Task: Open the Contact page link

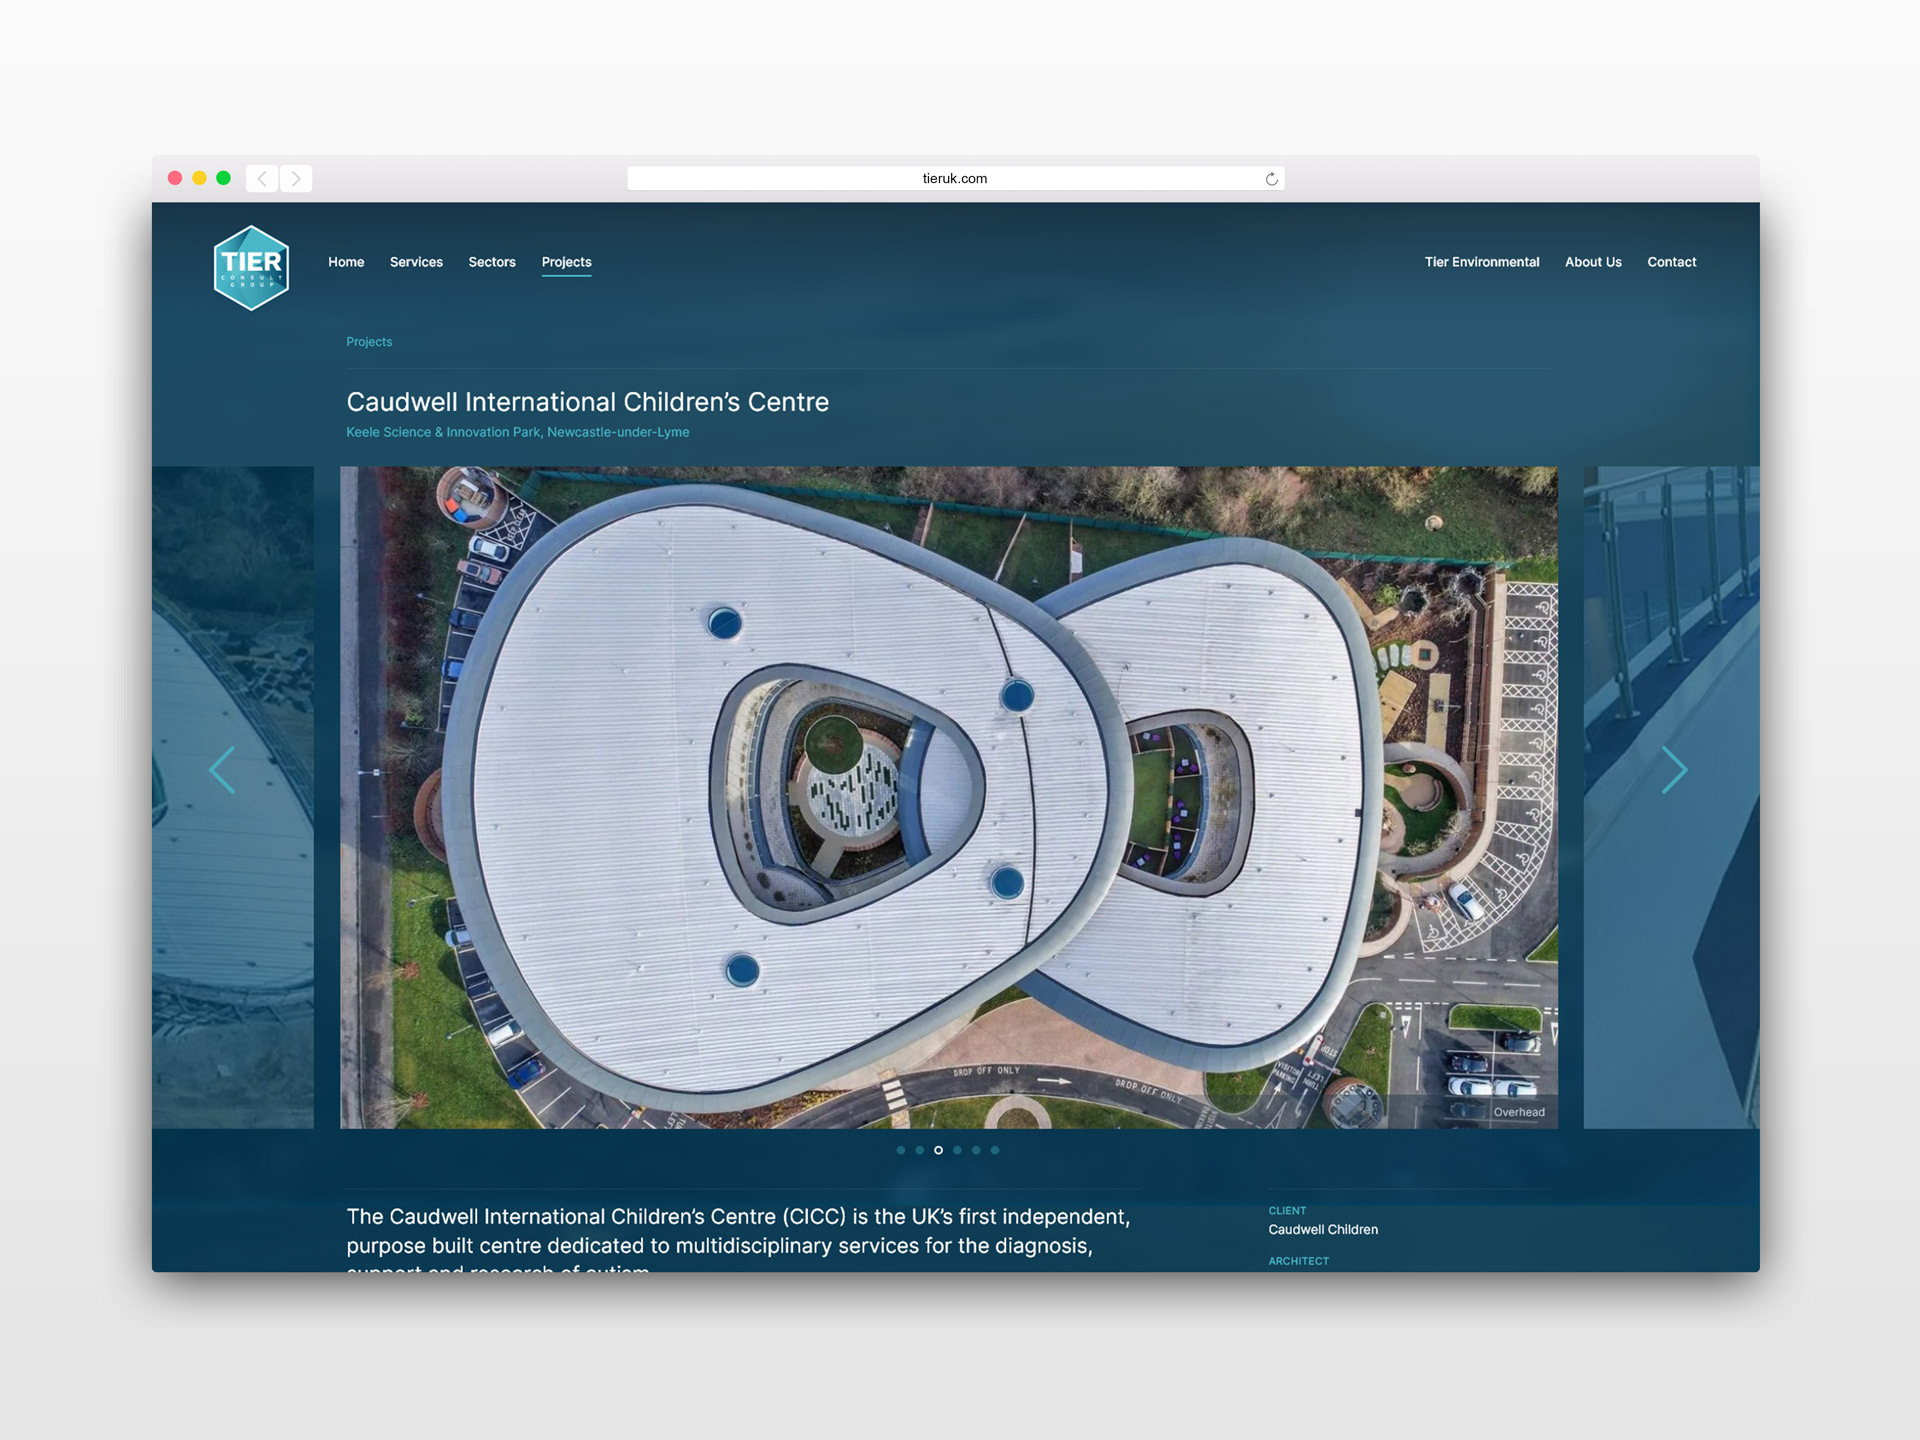Action: (x=1671, y=262)
